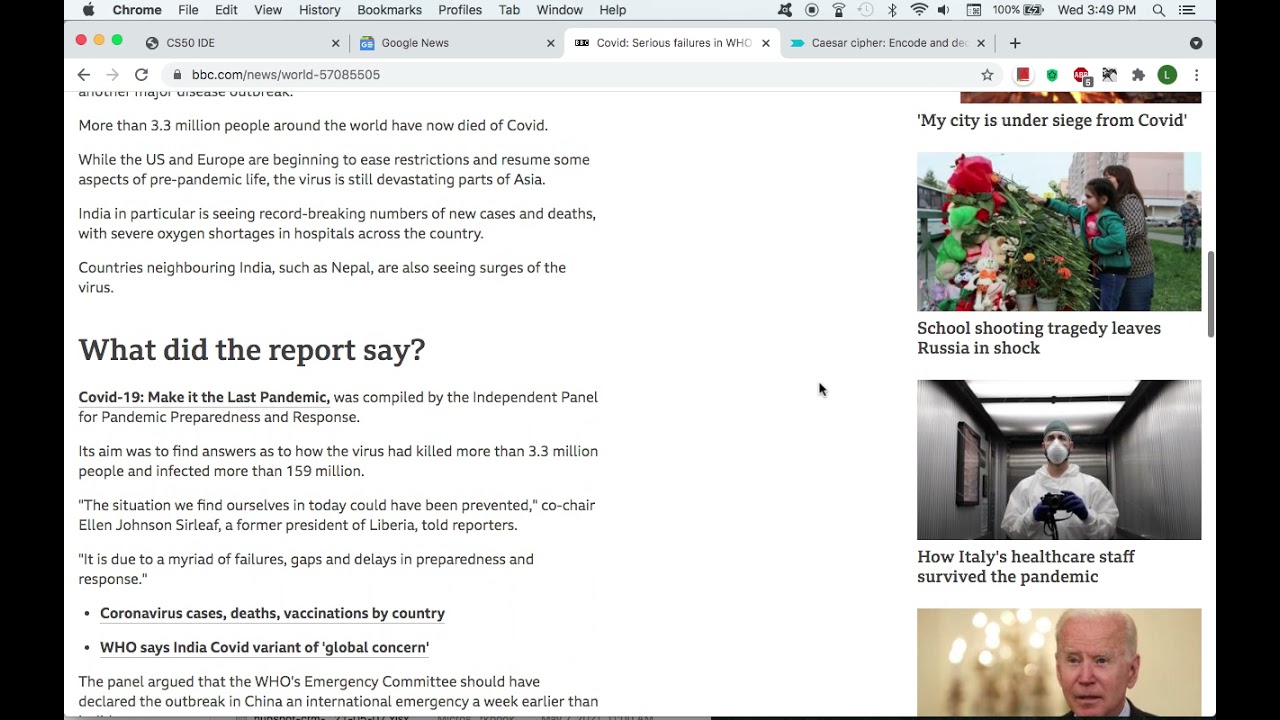Expand the tab search dropdown arrow

pyautogui.click(x=1196, y=43)
